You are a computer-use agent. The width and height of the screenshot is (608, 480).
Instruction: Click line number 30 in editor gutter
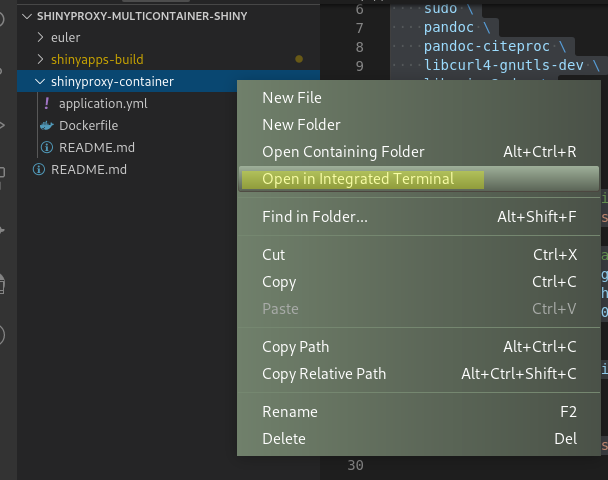click(355, 465)
